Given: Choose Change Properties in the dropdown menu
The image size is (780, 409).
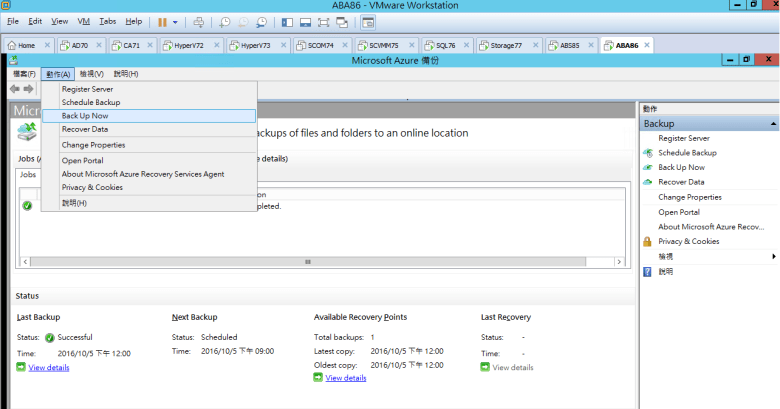Looking at the screenshot, I should 93,145.
